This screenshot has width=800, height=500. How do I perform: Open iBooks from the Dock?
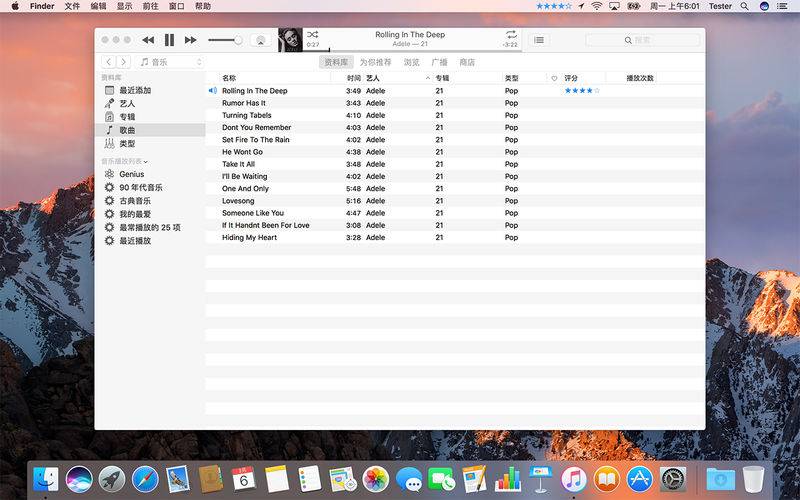pos(607,479)
